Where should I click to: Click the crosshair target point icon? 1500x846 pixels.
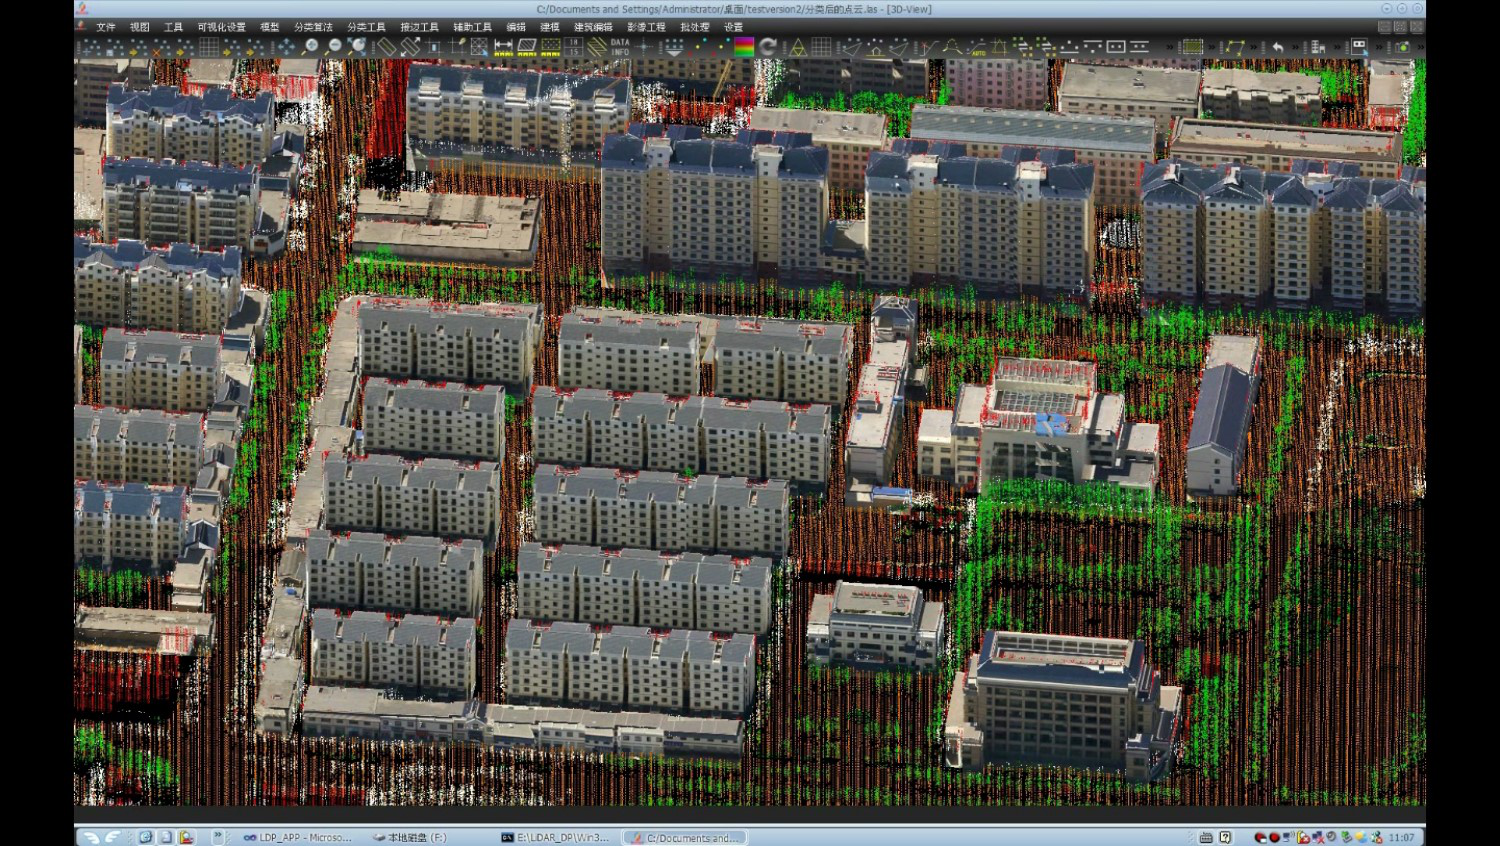643,47
